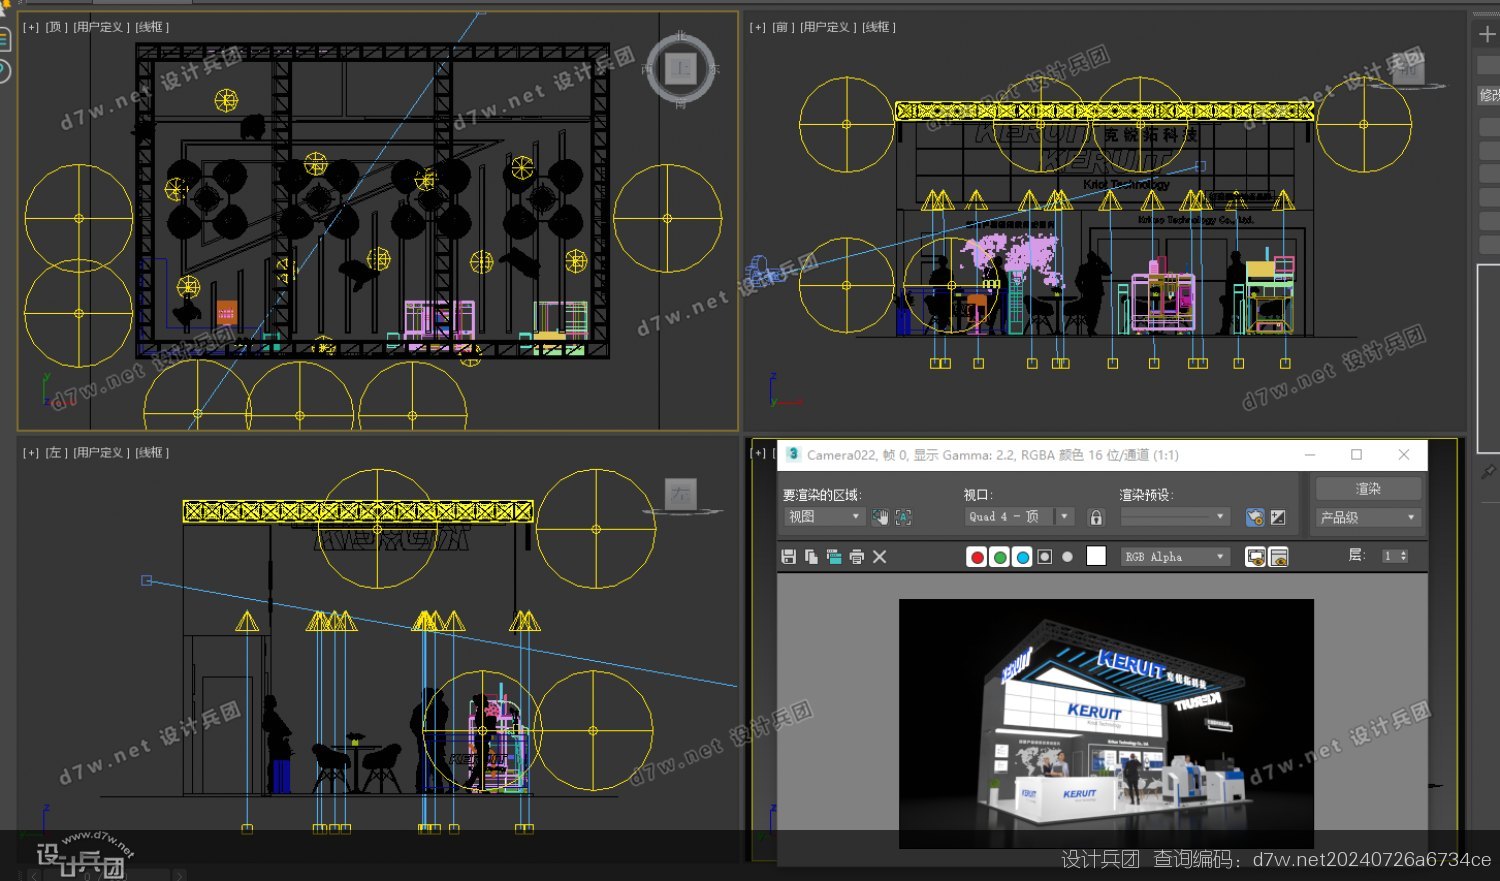This screenshot has height=881, width=1500.
Task: Click the 层 layer spinner field
Action: pyautogui.click(x=1394, y=556)
